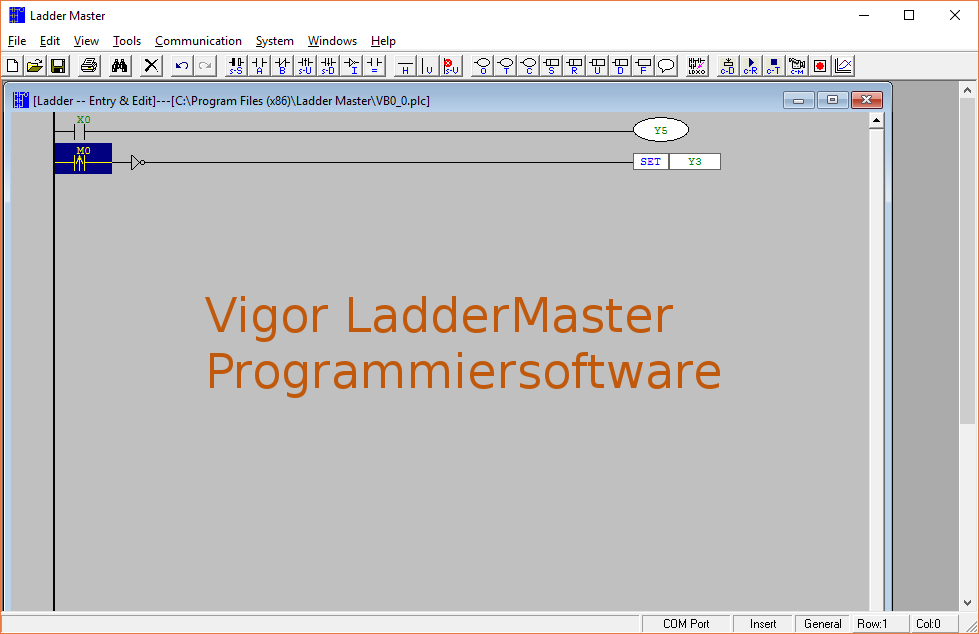Viewport: 979px width, 634px height.
Task: Click the c-R play icon
Action: 750,66
